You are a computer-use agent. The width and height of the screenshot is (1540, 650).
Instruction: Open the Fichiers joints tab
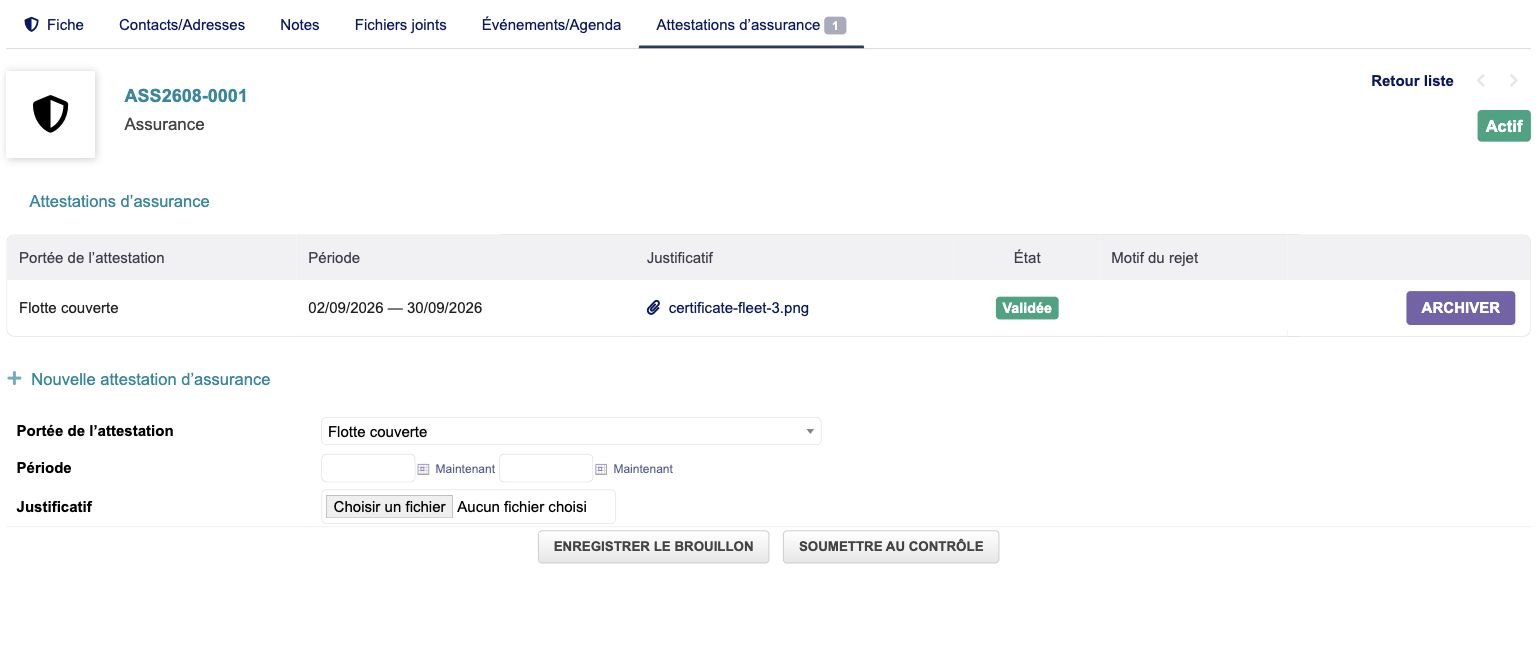tap(401, 24)
